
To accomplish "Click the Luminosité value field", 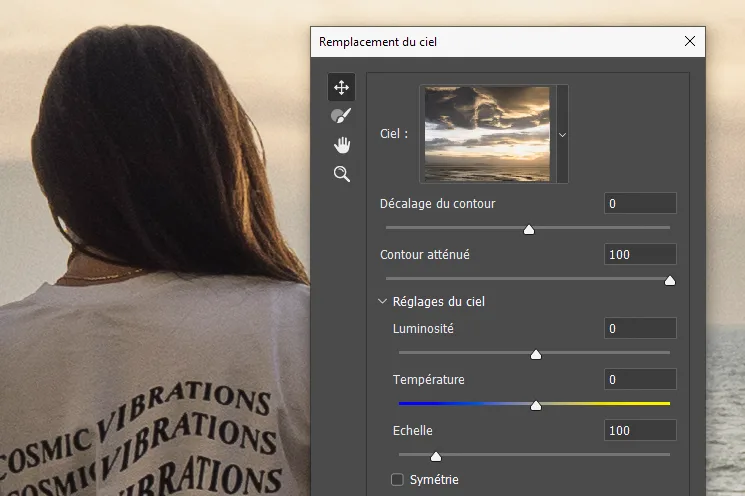I will [x=640, y=329].
